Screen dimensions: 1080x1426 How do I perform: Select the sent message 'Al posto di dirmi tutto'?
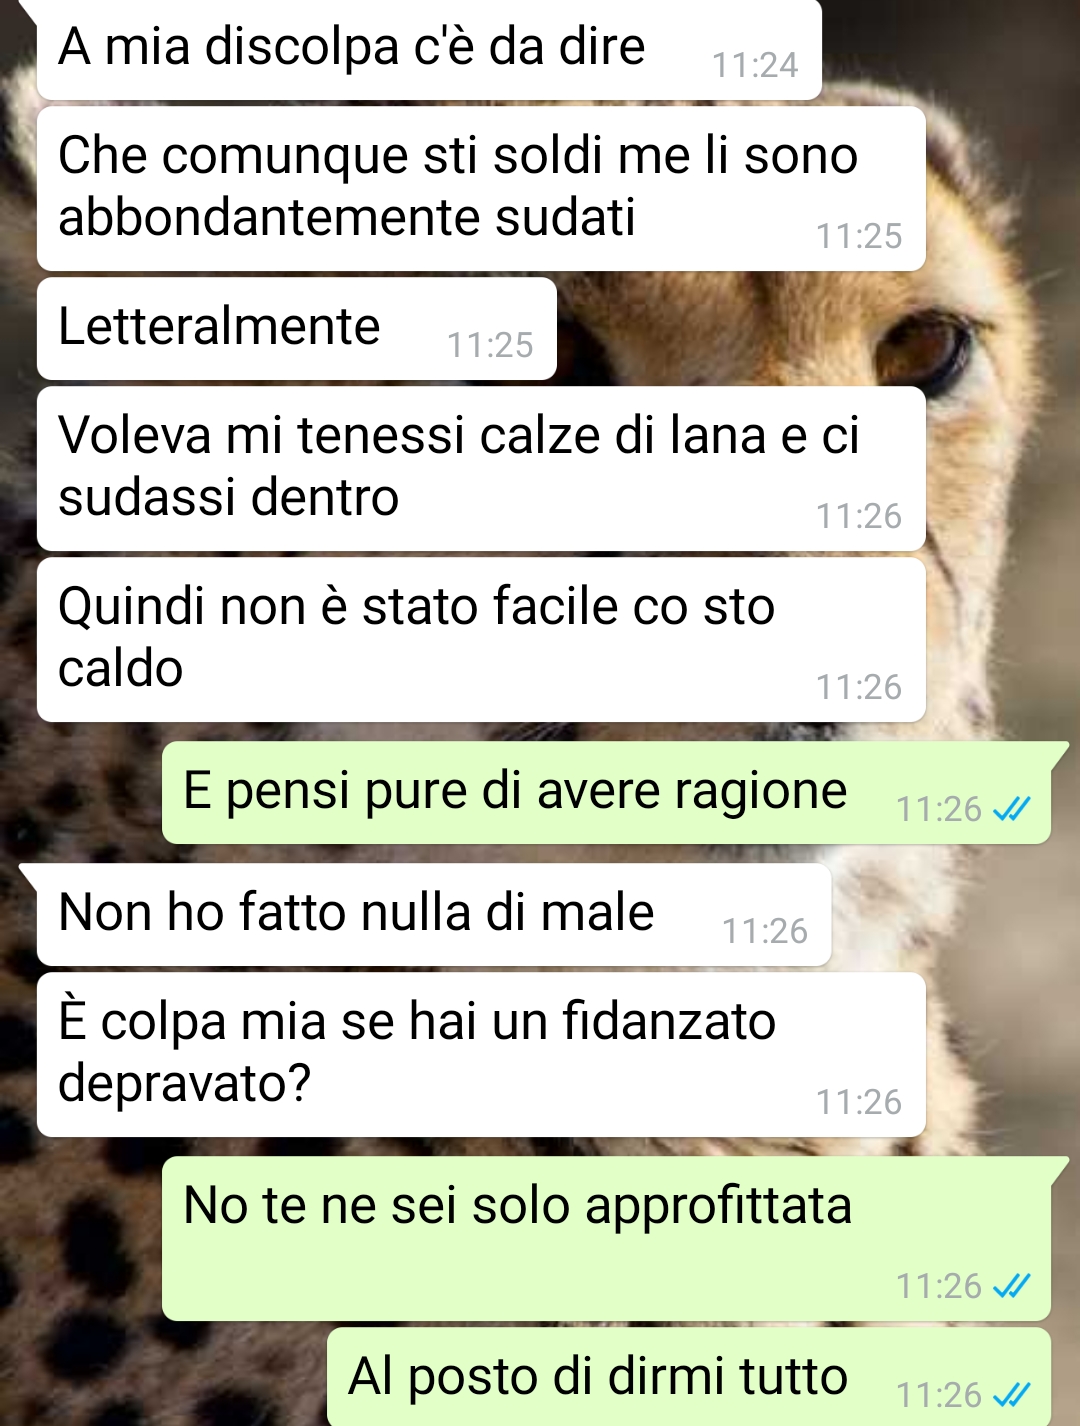689,1377
